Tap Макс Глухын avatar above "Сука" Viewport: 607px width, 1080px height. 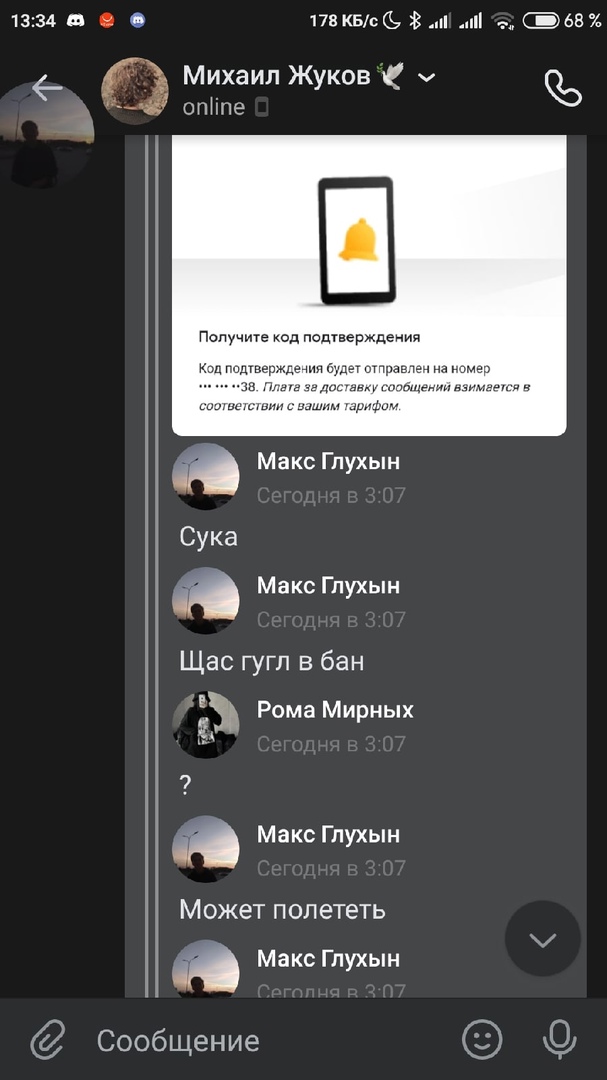[205, 477]
